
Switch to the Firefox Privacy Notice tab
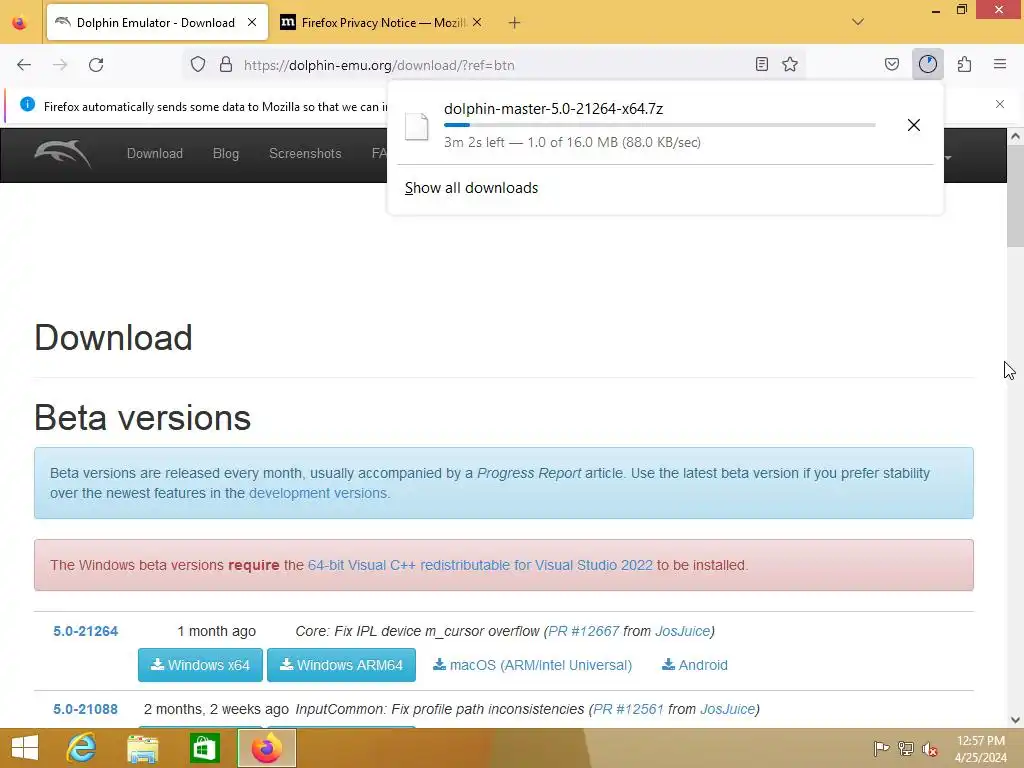(x=383, y=22)
